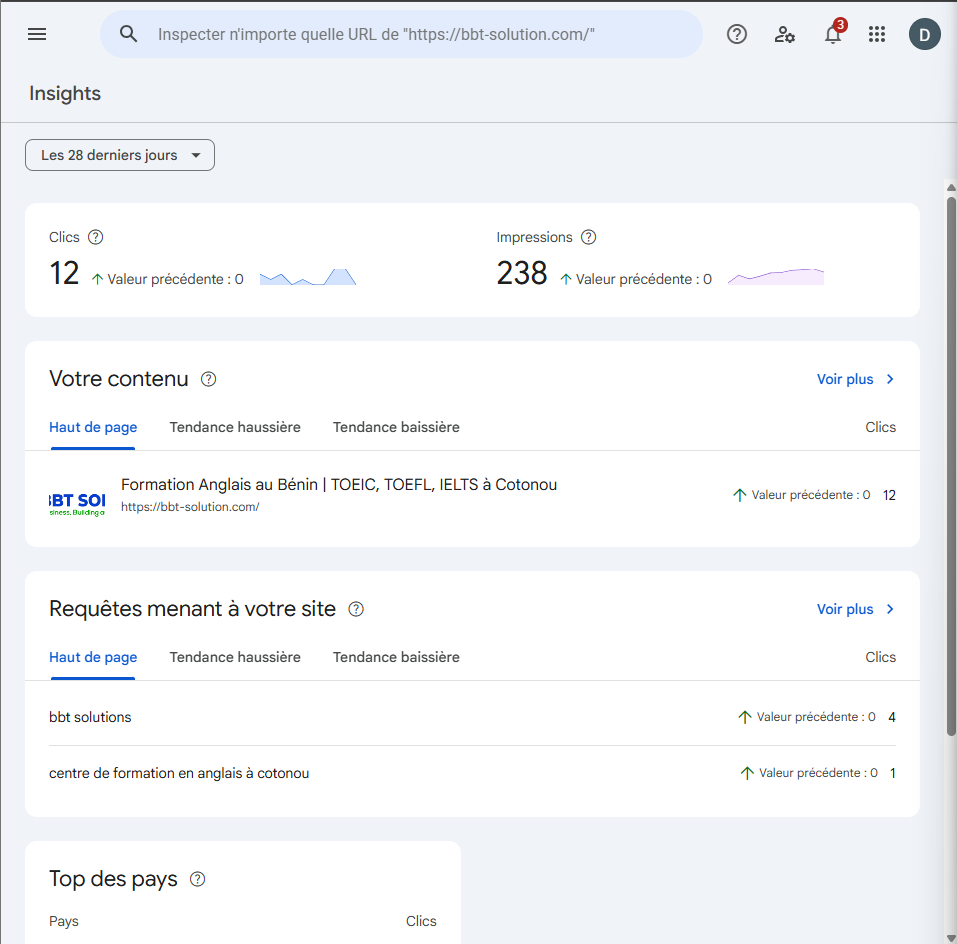
Task: Open user and permissions settings icon
Action: coord(784,34)
